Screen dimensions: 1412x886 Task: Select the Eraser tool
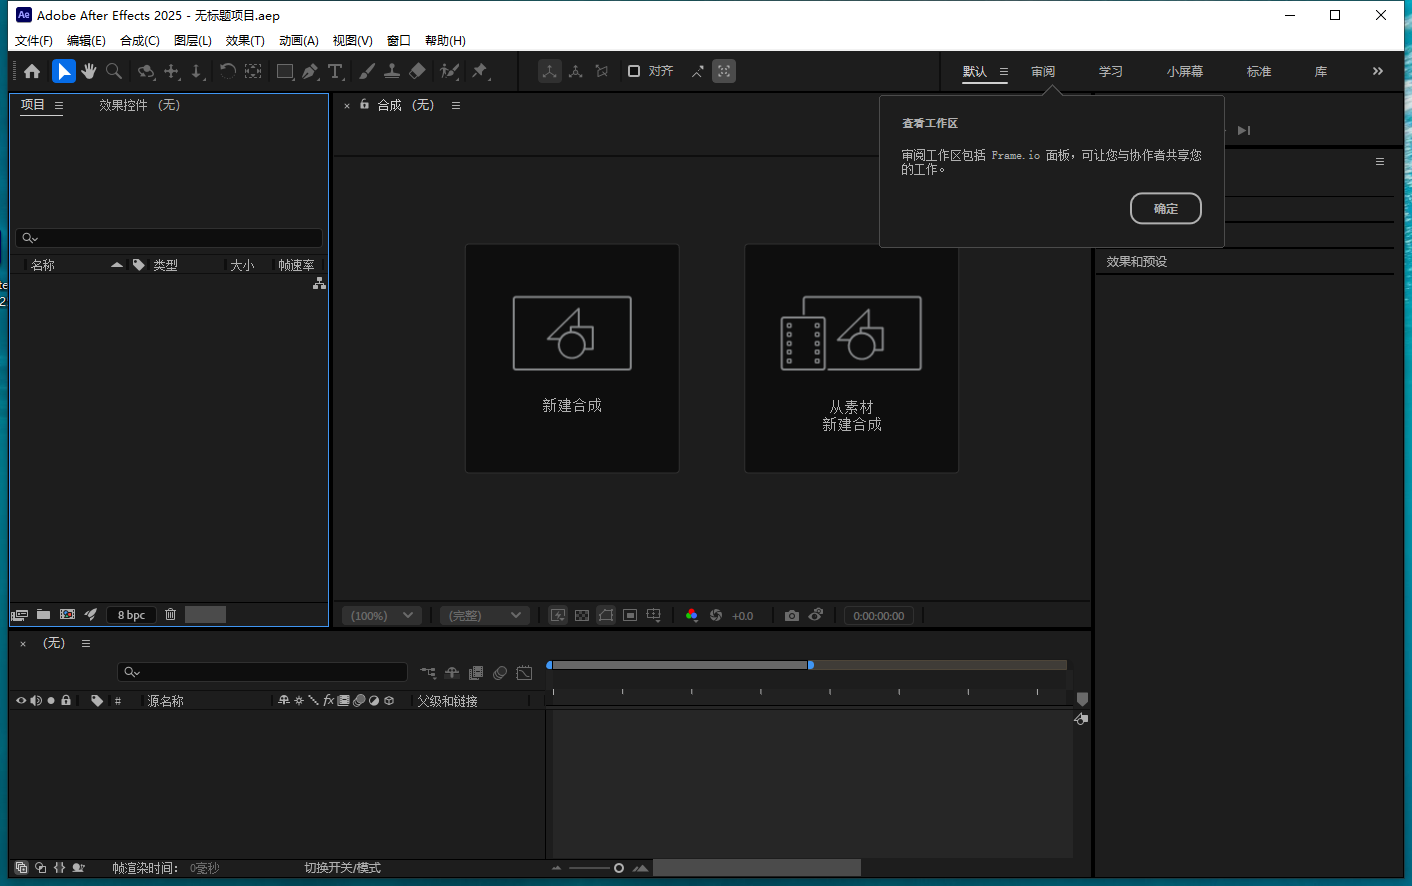click(418, 71)
